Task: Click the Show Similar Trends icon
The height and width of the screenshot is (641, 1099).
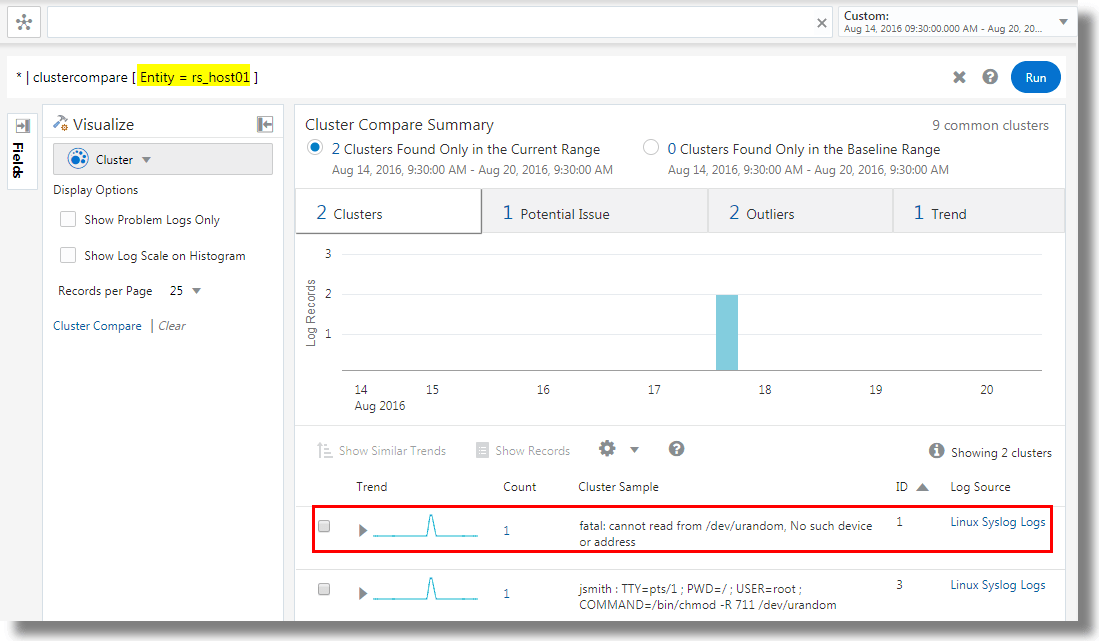Action: [324, 450]
